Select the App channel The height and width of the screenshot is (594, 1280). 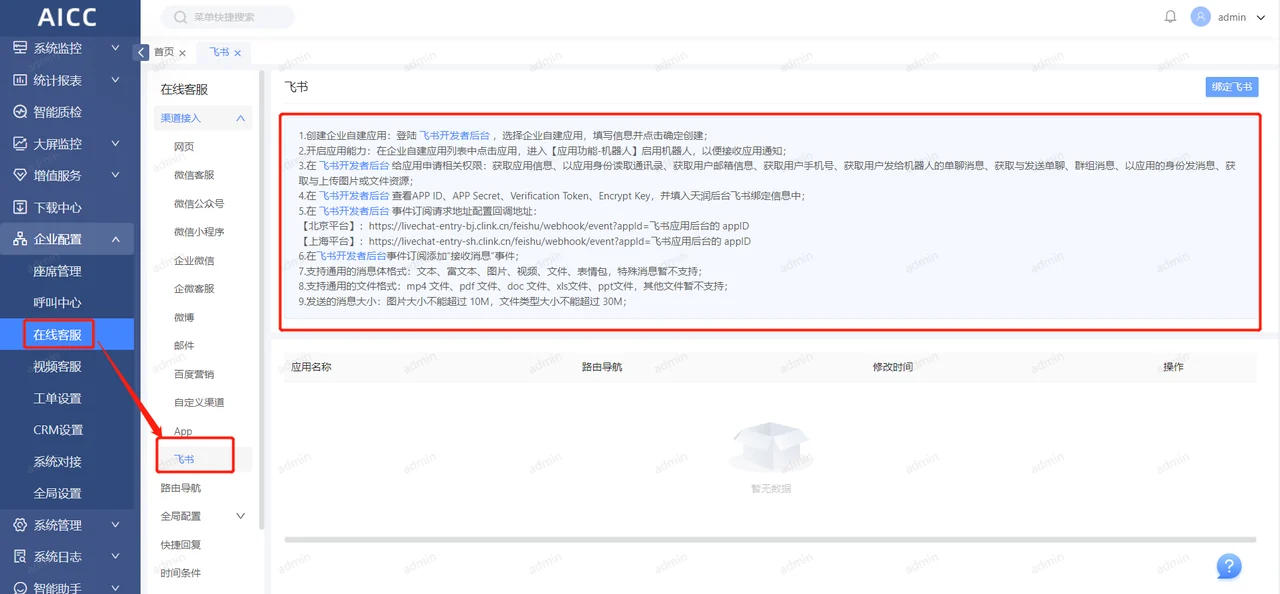(x=183, y=431)
